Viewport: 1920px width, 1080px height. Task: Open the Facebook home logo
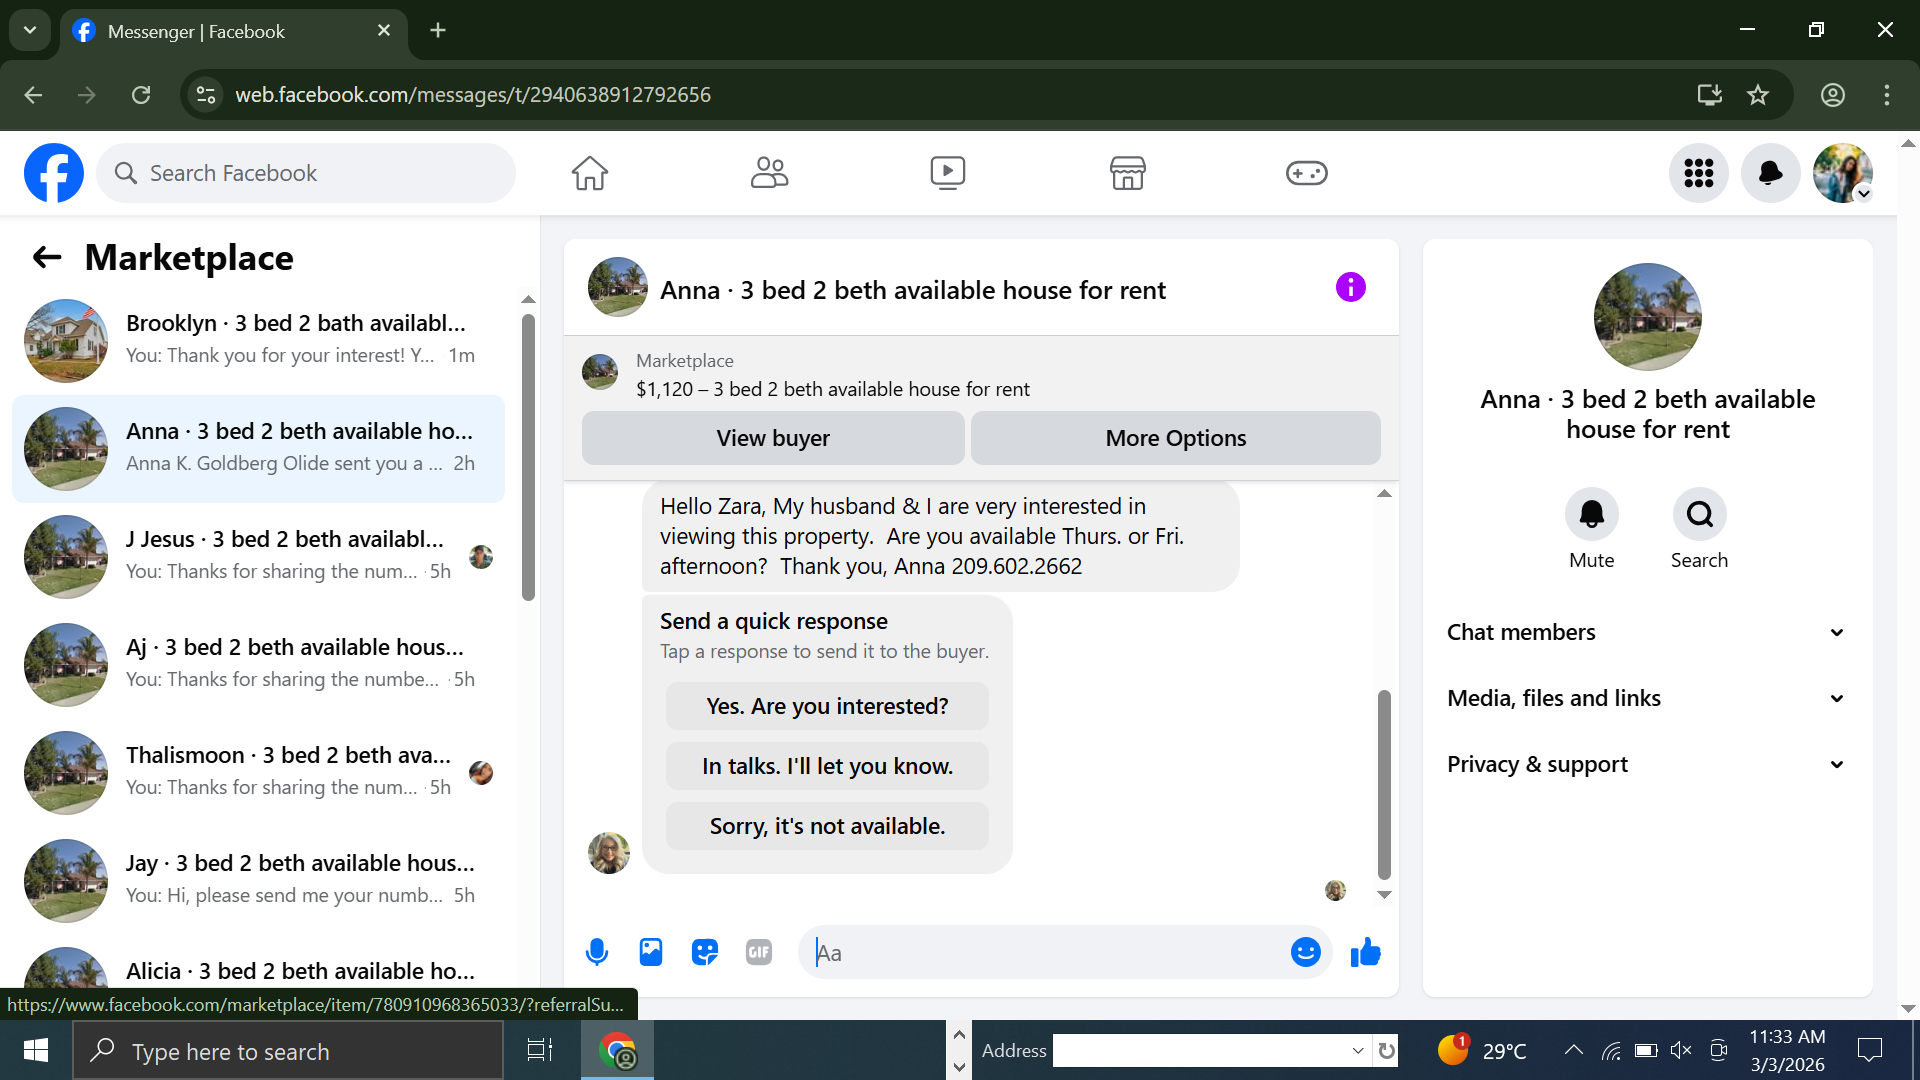tap(54, 173)
